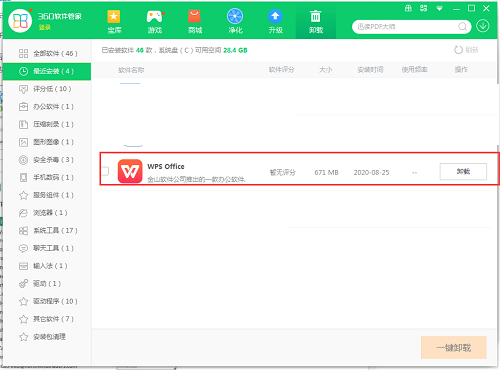Open the 商城 shopping bag icon
Screen dimensions: 500x370
(195, 21)
